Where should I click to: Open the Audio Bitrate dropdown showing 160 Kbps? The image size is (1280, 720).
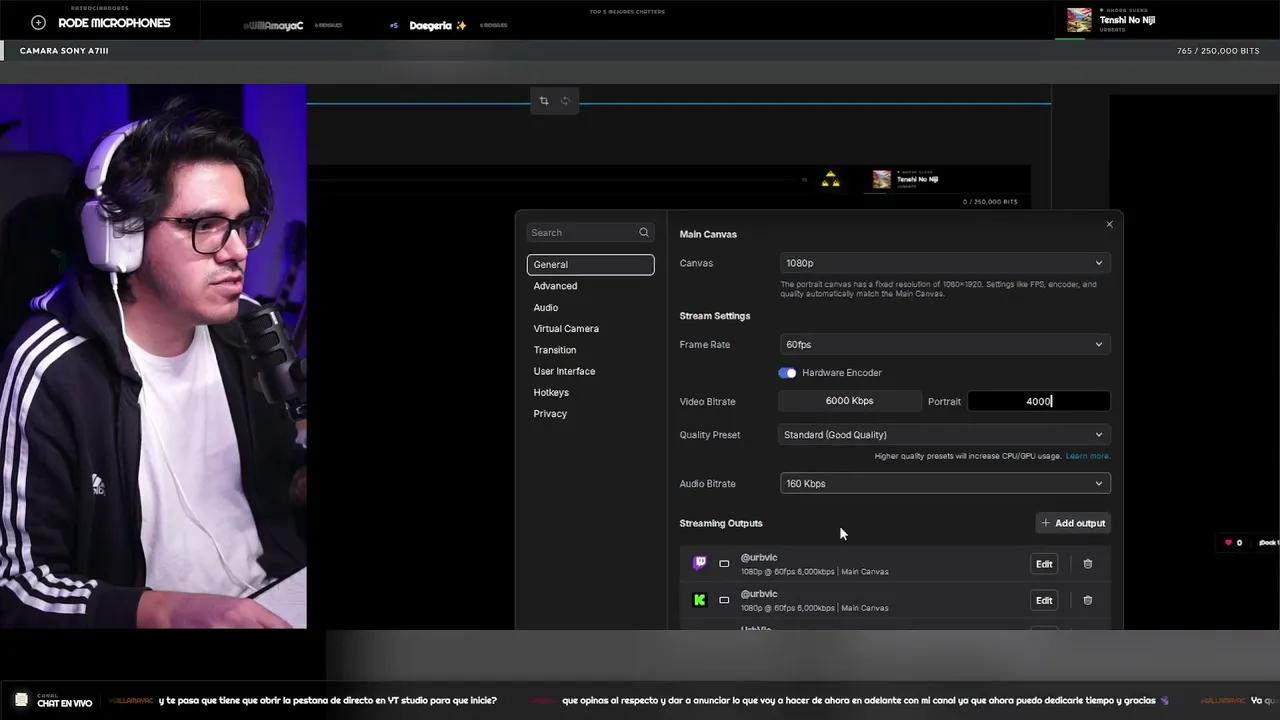coord(945,484)
